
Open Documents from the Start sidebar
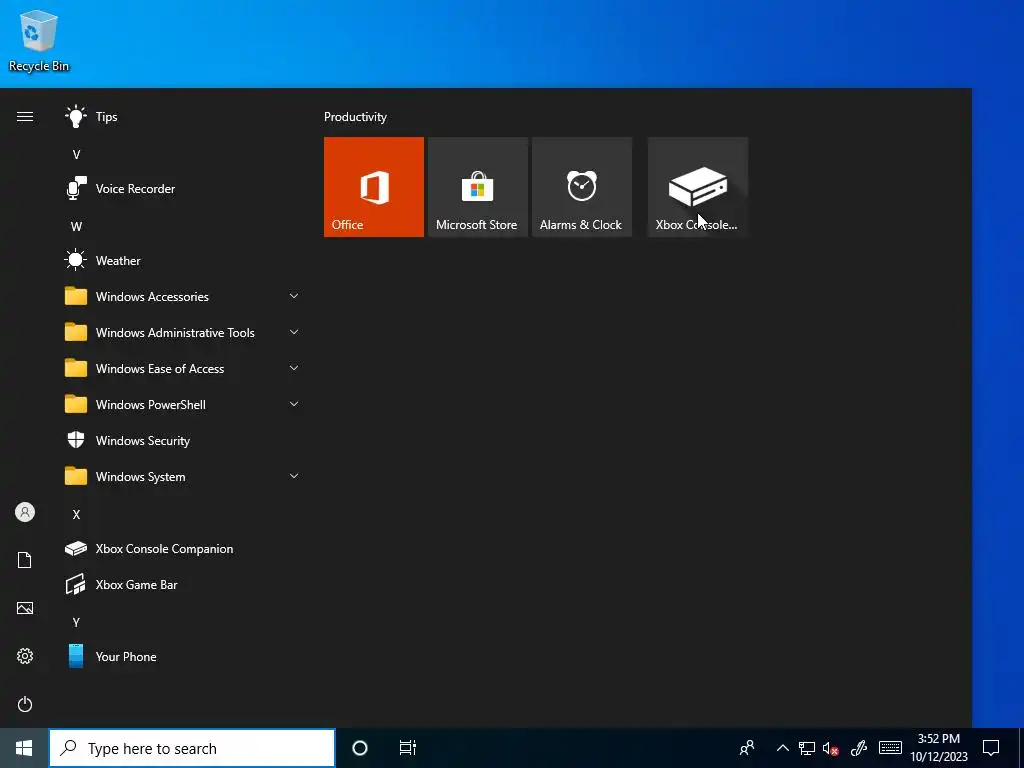coord(25,560)
